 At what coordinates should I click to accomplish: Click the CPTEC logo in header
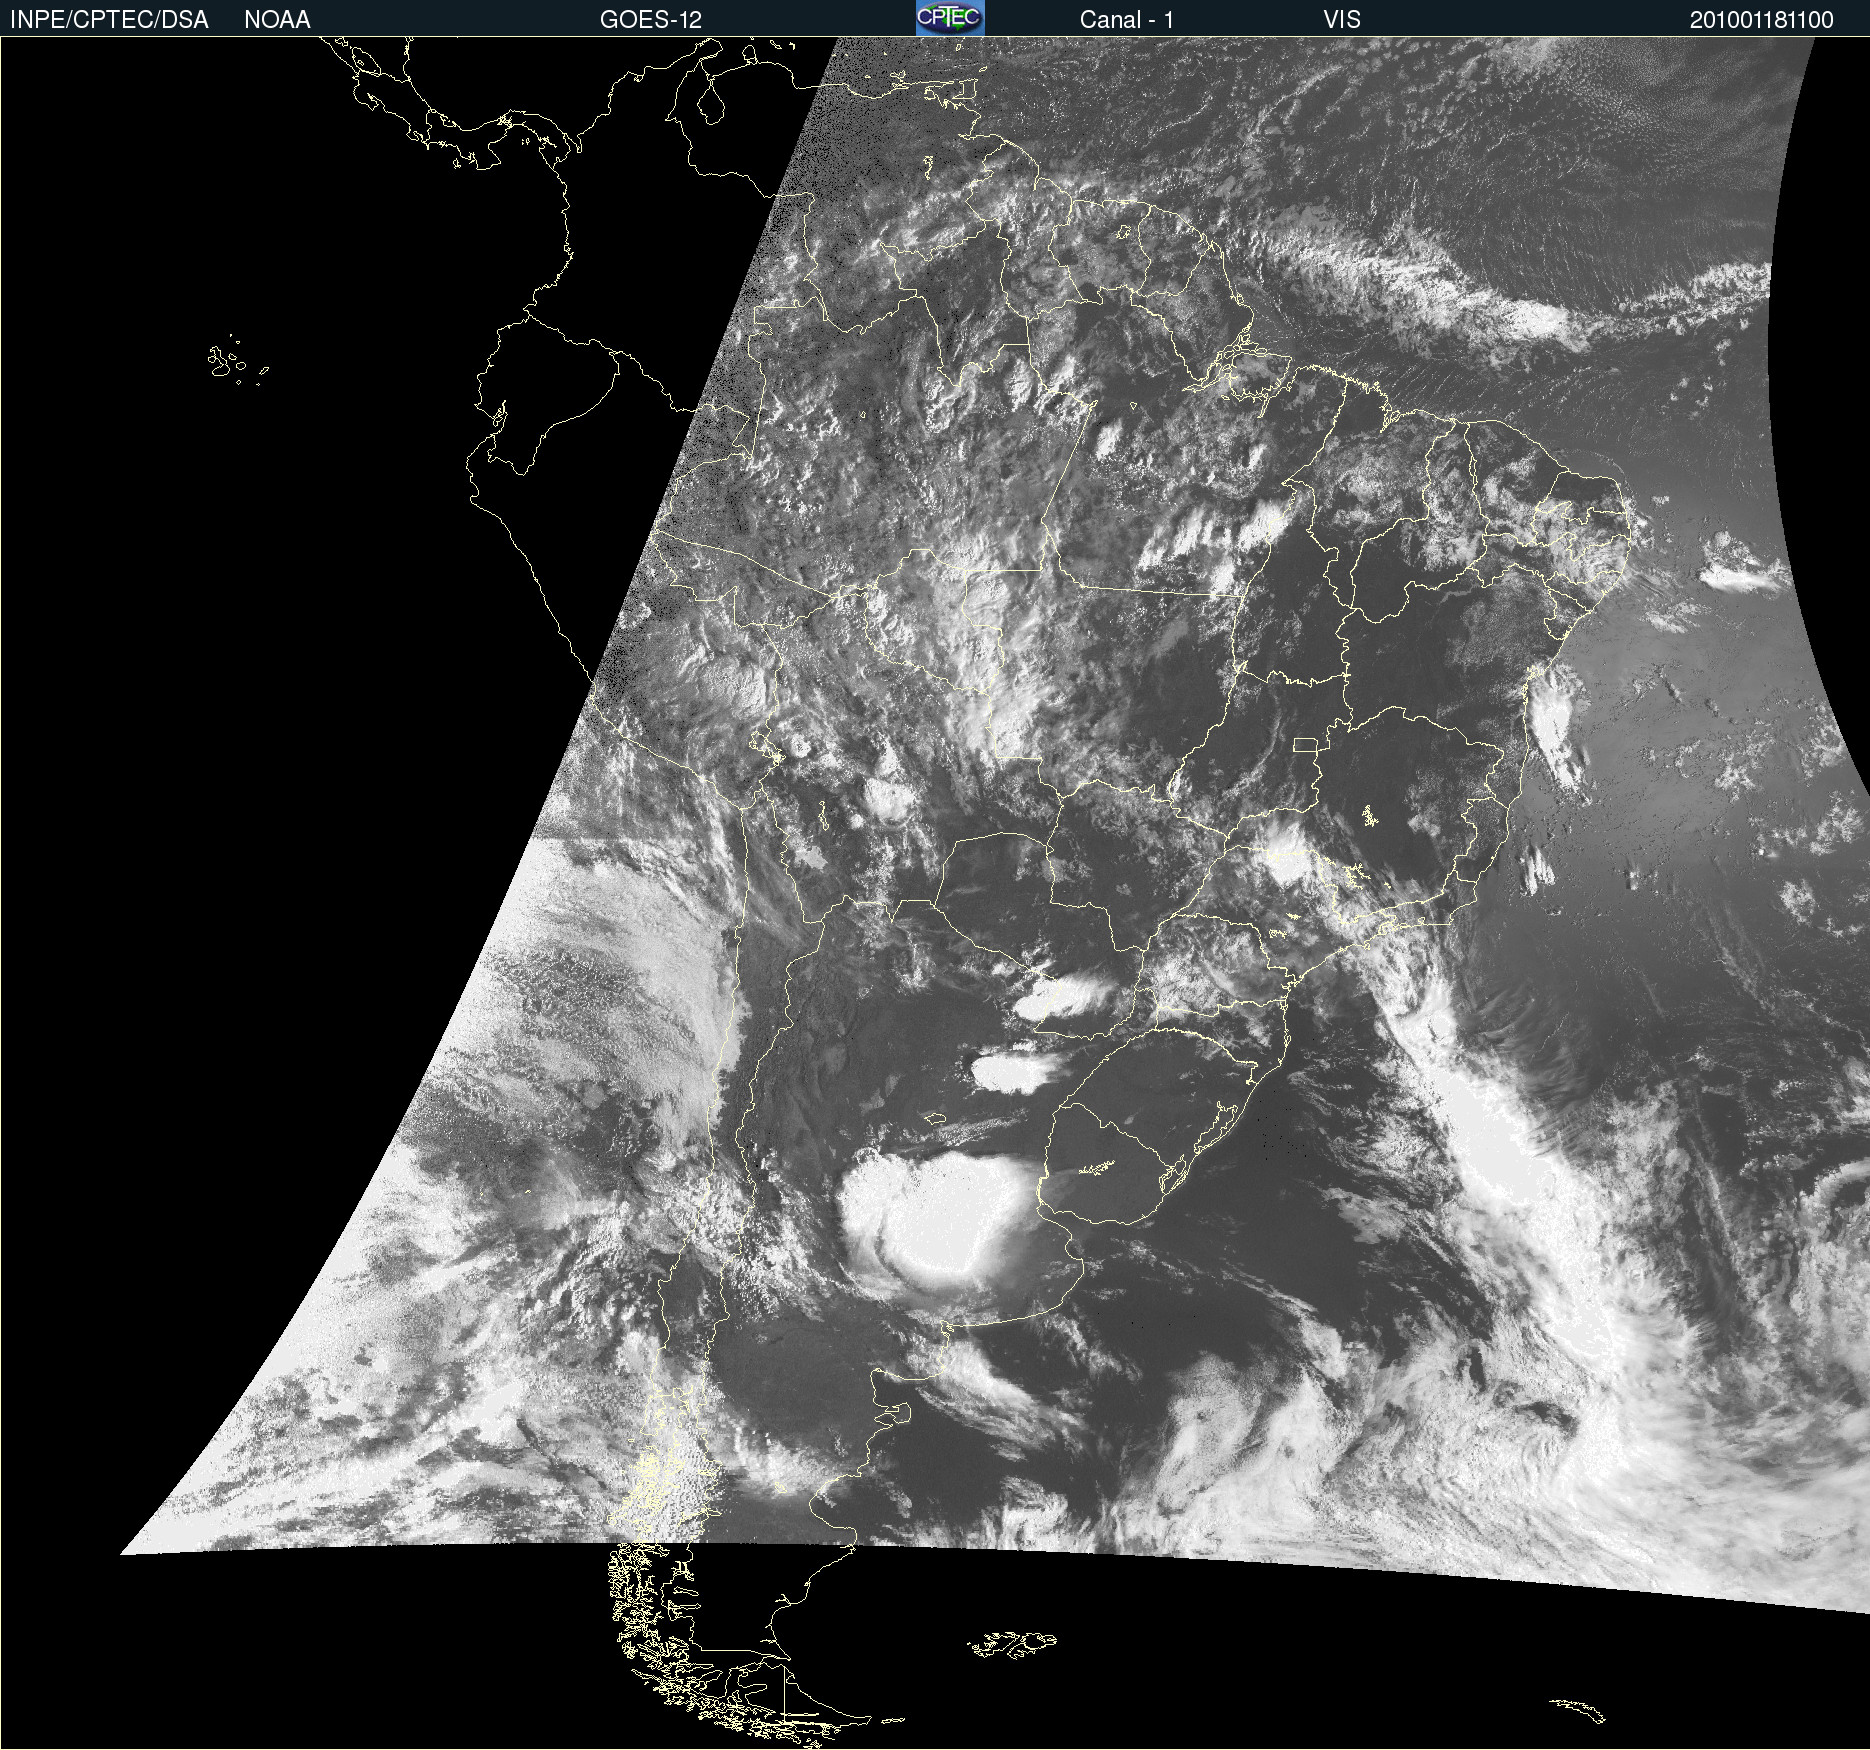tap(950, 18)
